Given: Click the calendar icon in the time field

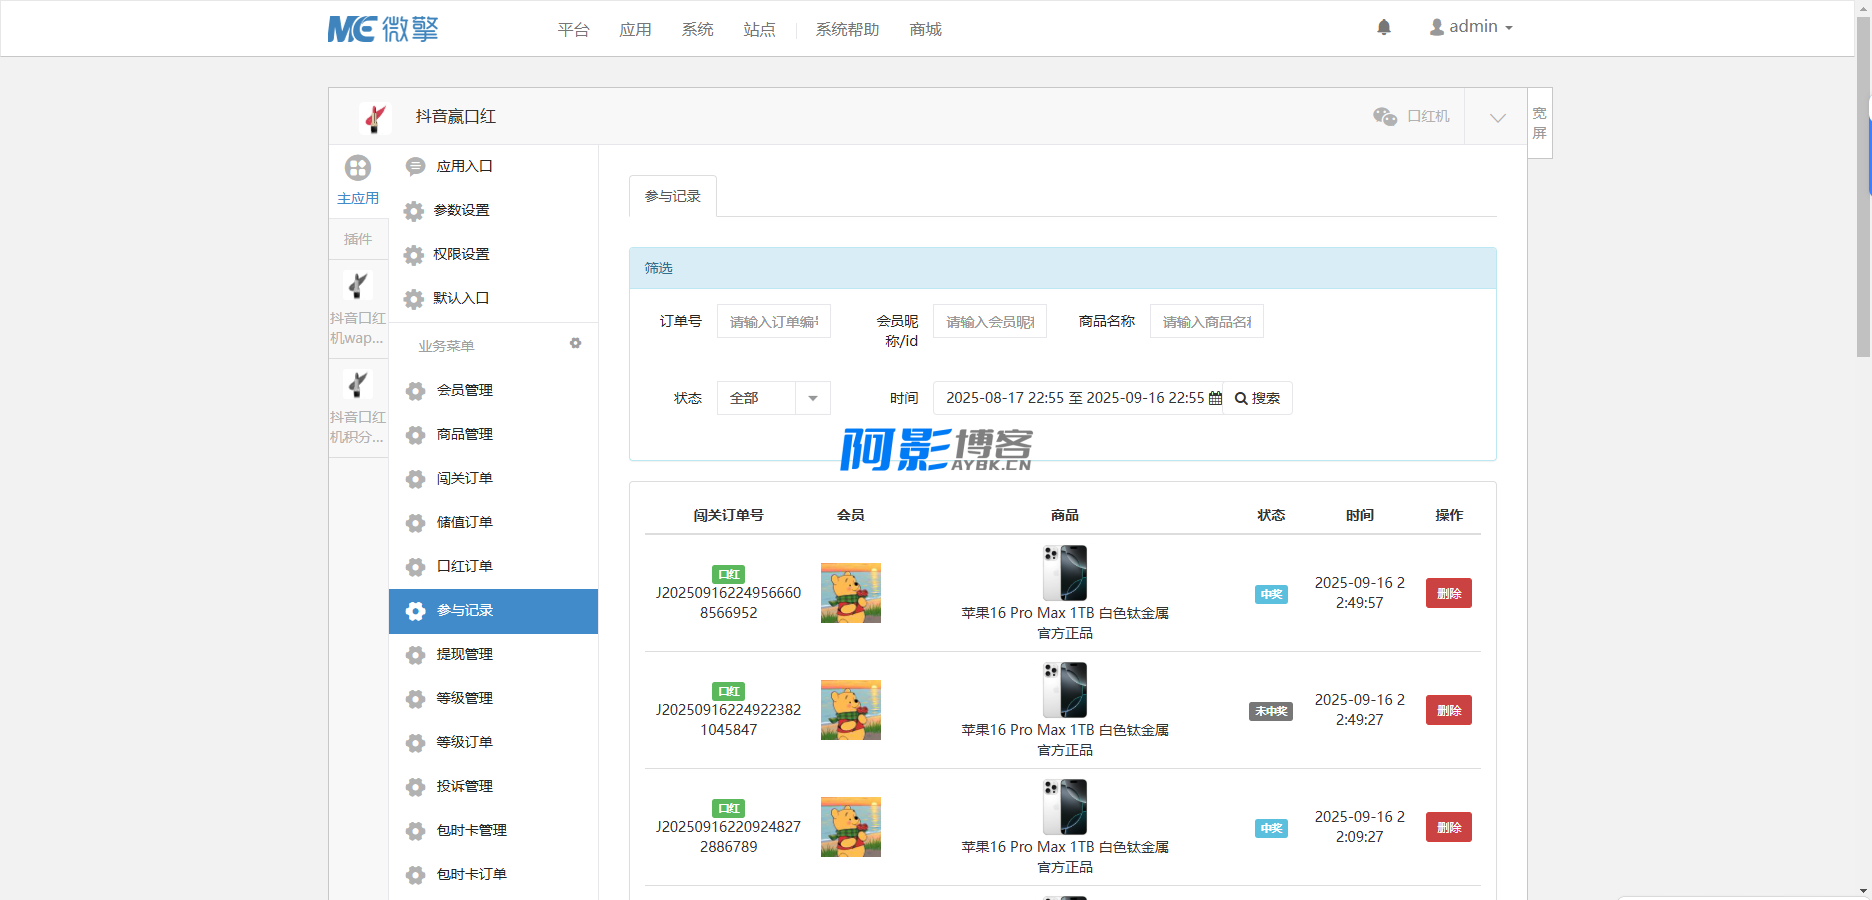Looking at the screenshot, I should tap(1215, 398).
